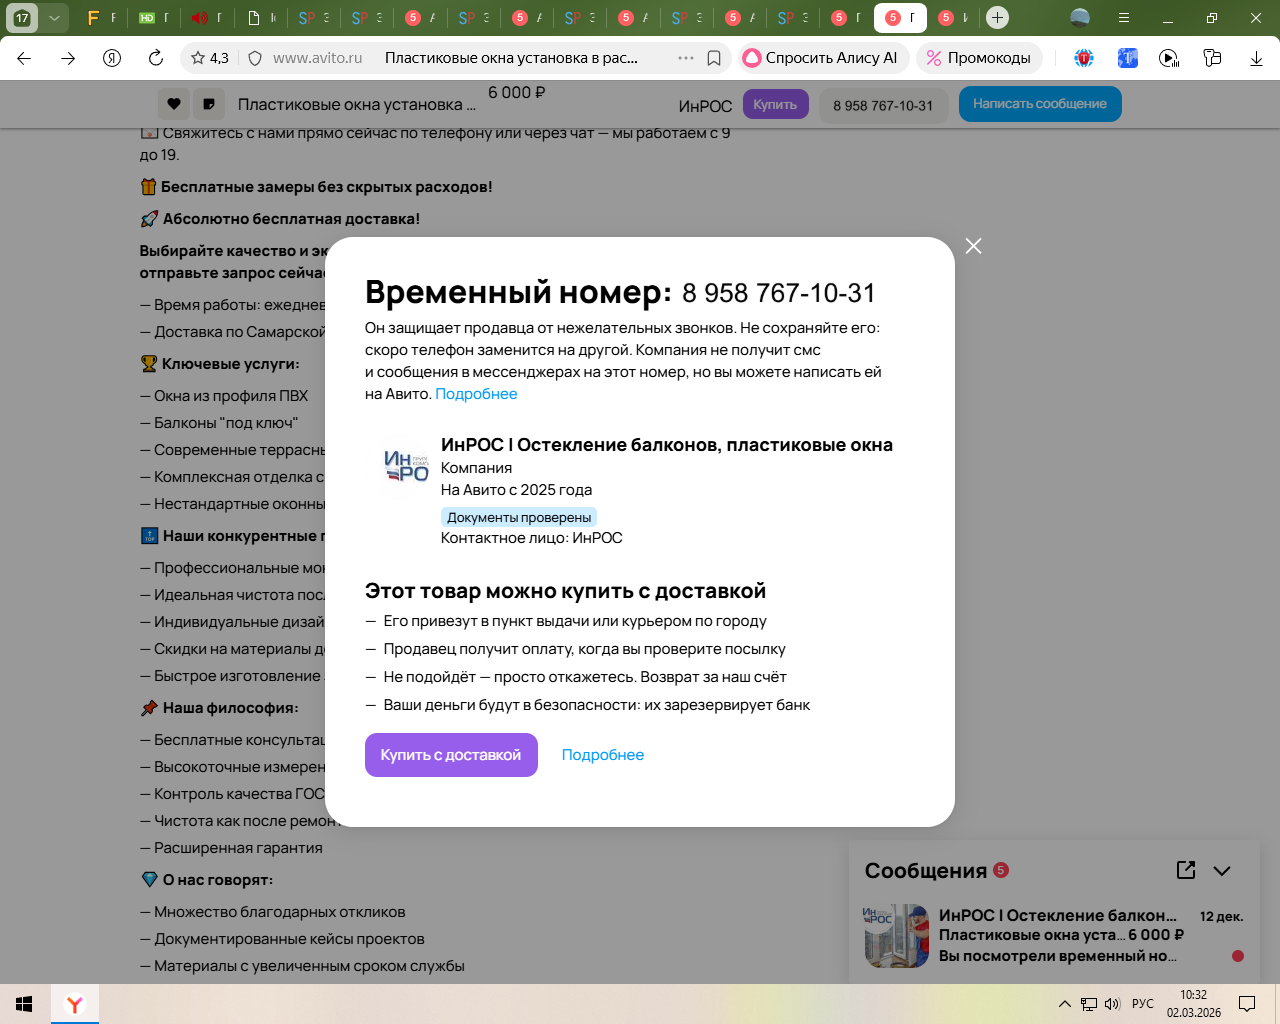Open a new browser tab with plus button
This screenshot has height=1024, width=1280.
click(x=997, y=18)
